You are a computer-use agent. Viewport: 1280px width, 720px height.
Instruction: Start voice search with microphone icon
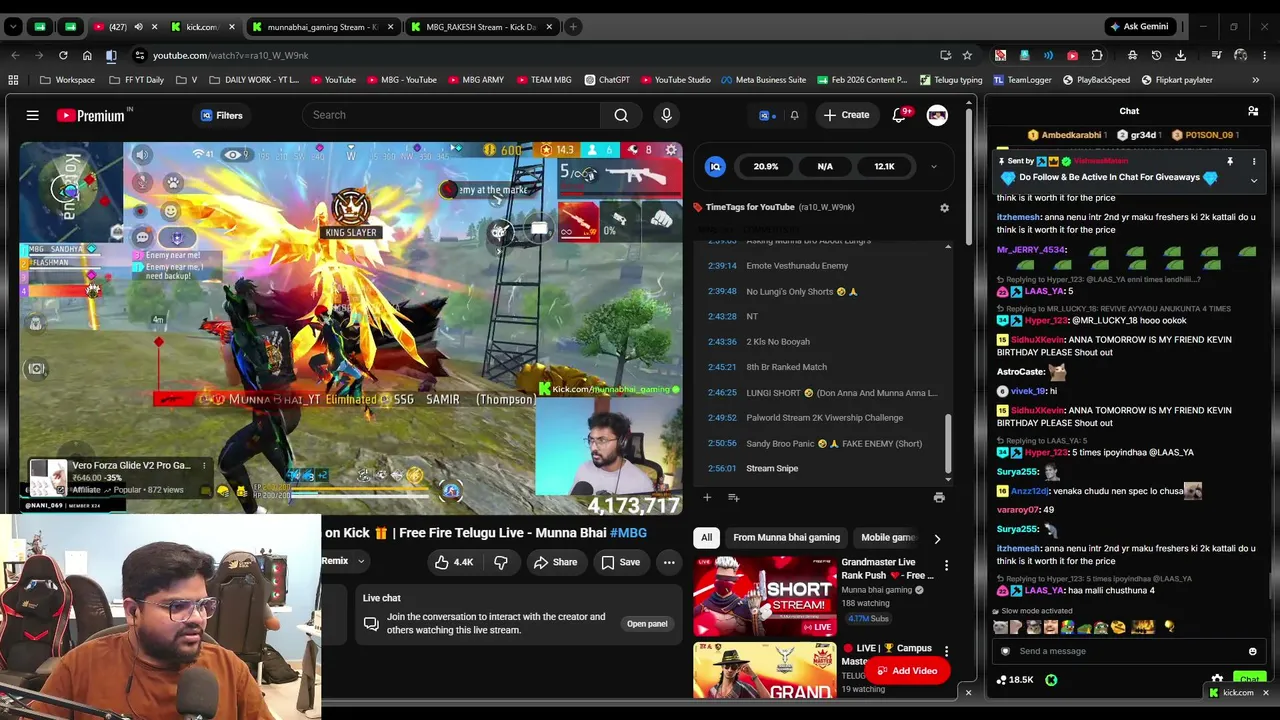666,115
